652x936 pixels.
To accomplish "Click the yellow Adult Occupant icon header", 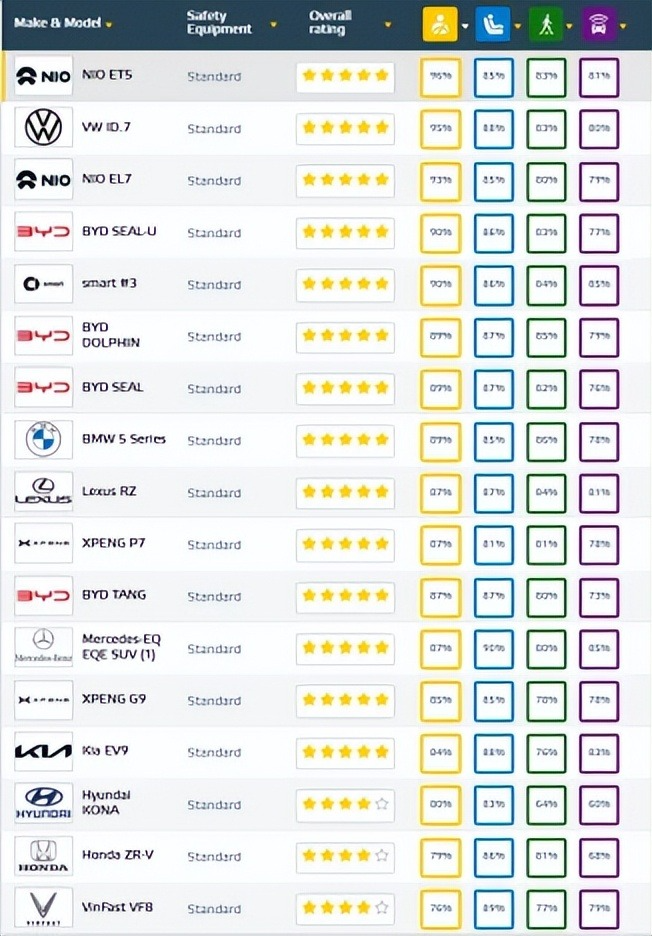I will 440,24.
